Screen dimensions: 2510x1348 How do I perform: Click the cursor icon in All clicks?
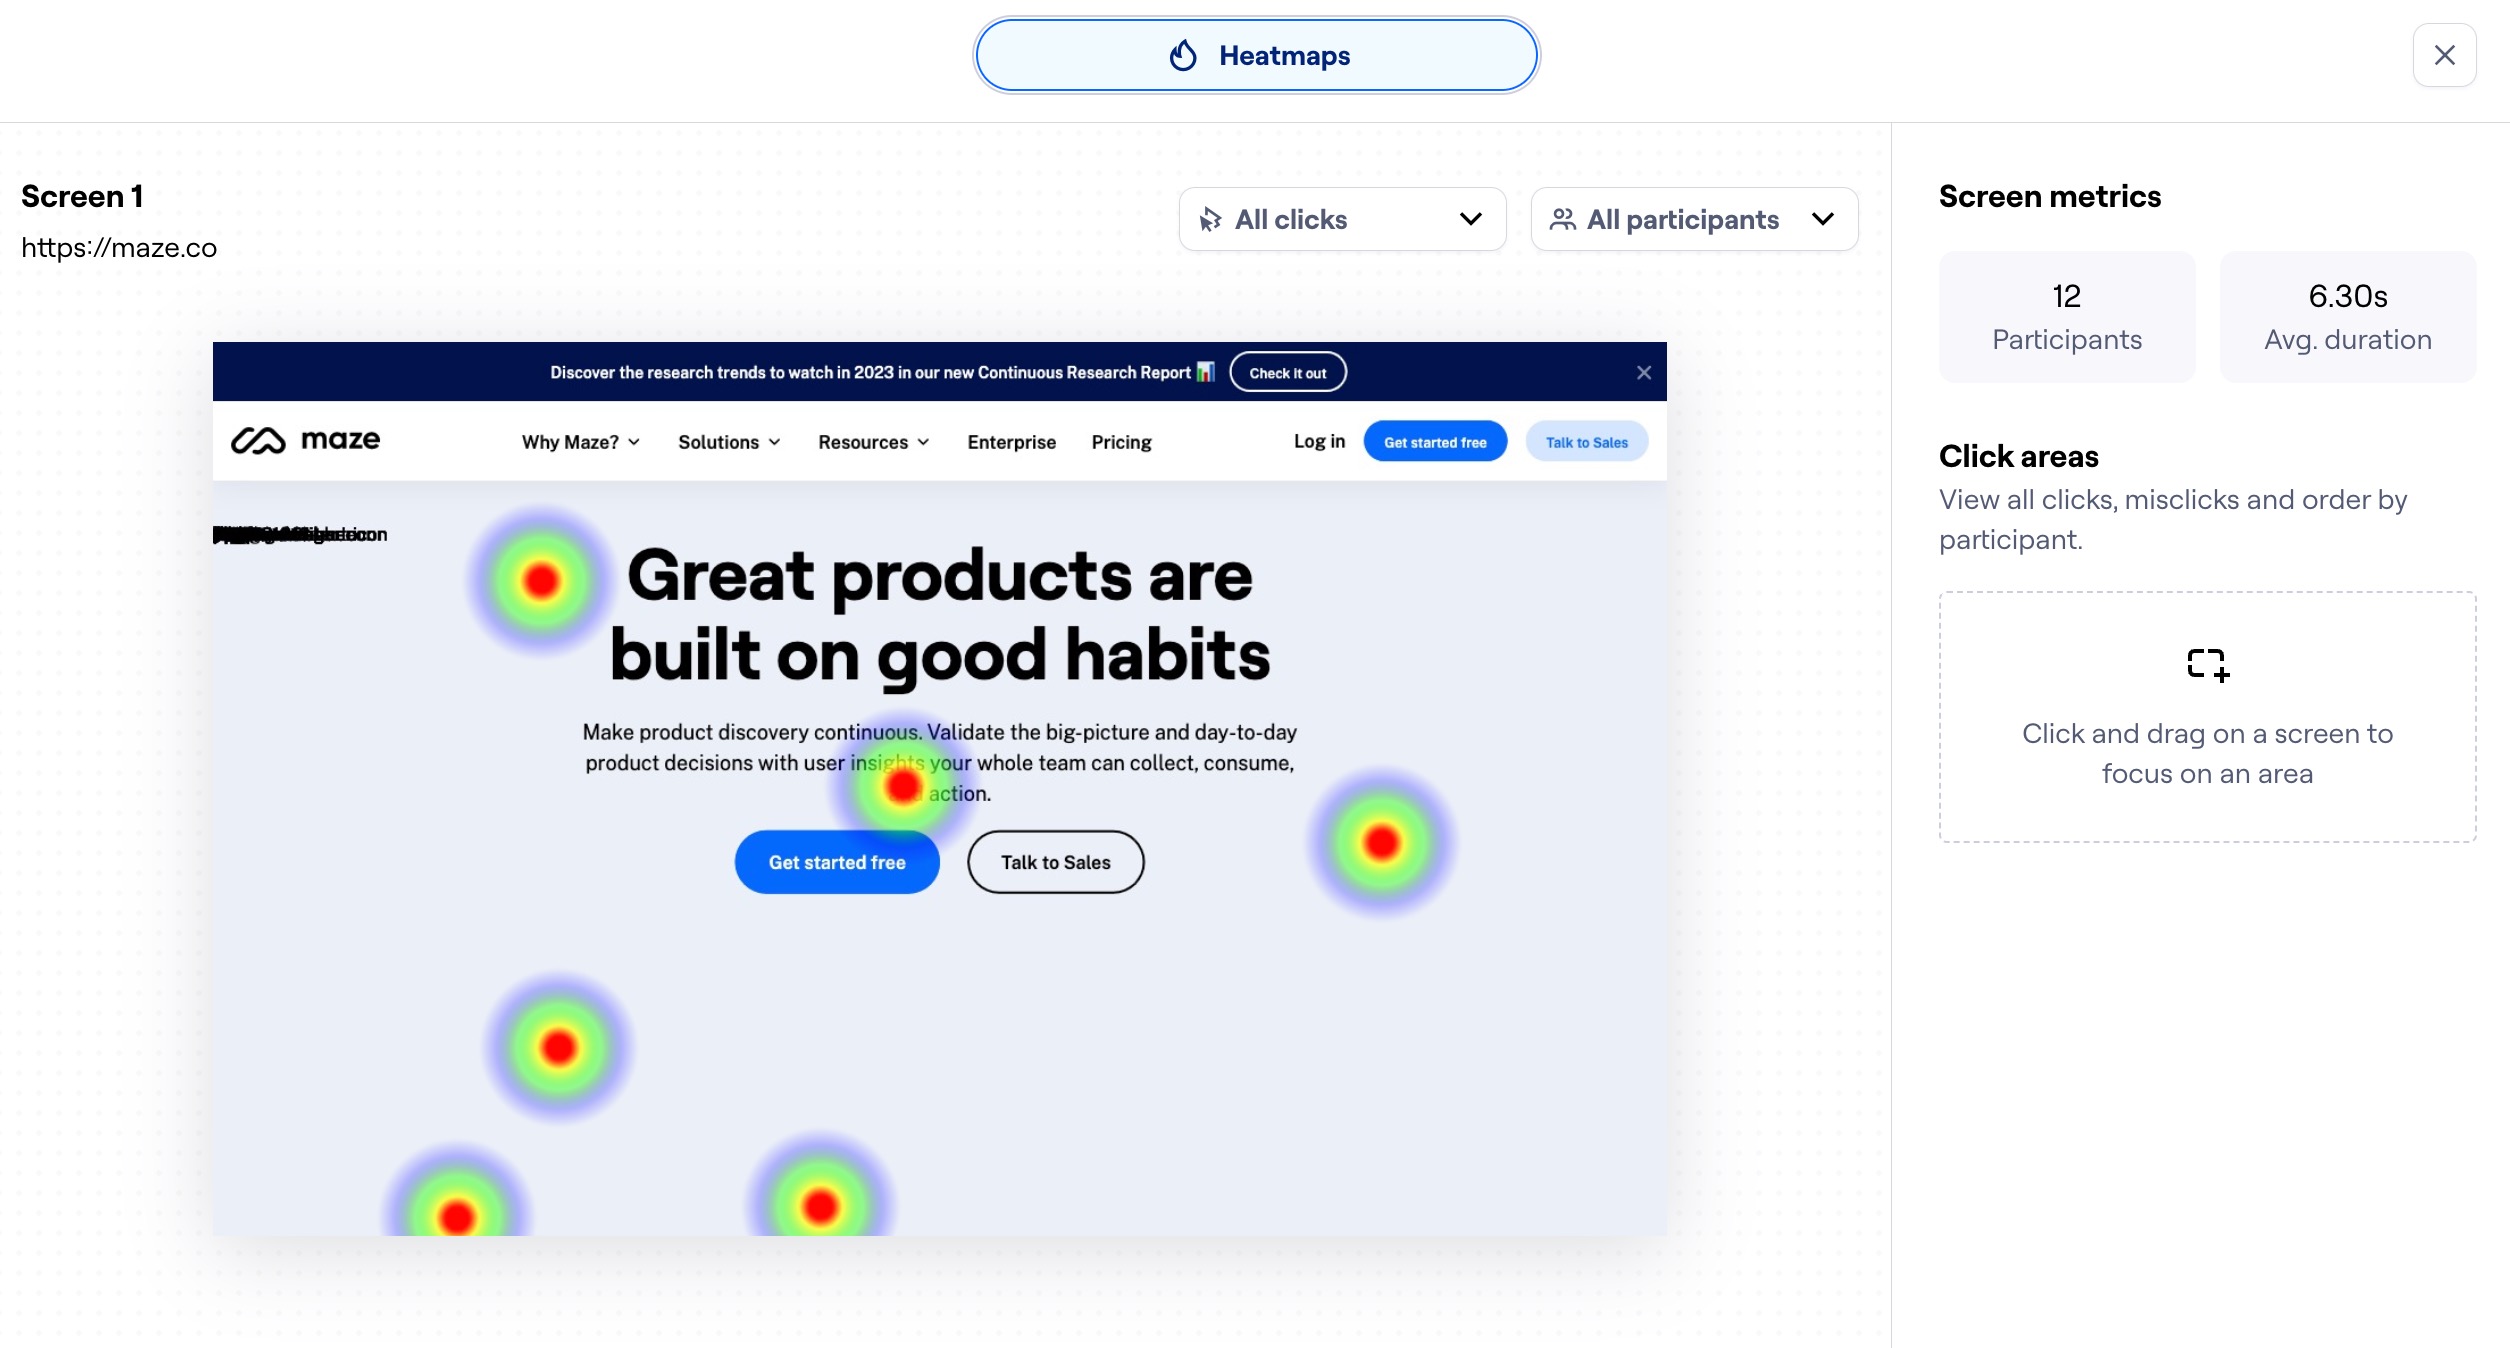(1210, 220)
